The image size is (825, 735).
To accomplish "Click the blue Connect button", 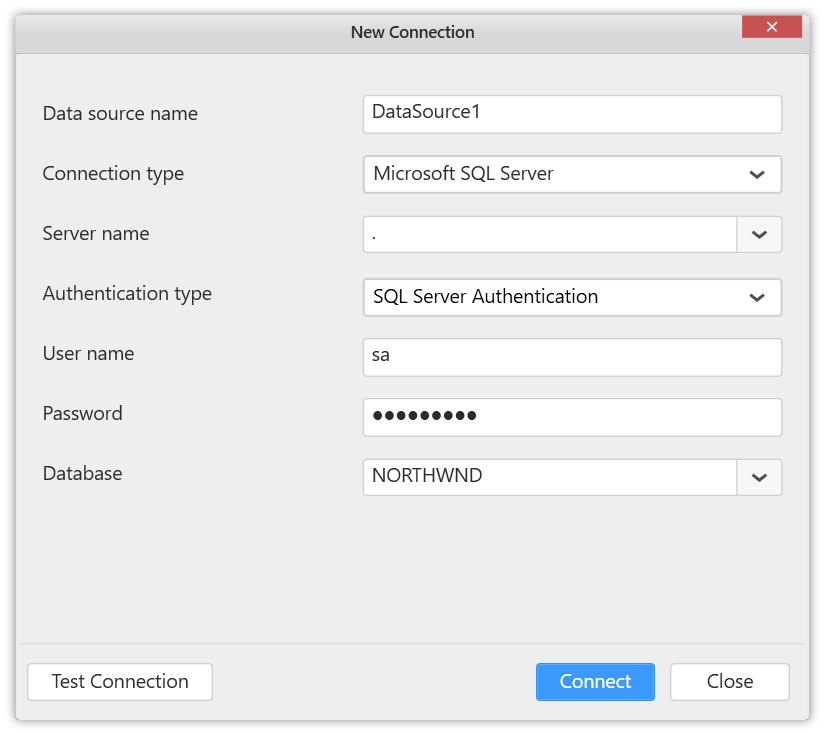I will point(595,682).
